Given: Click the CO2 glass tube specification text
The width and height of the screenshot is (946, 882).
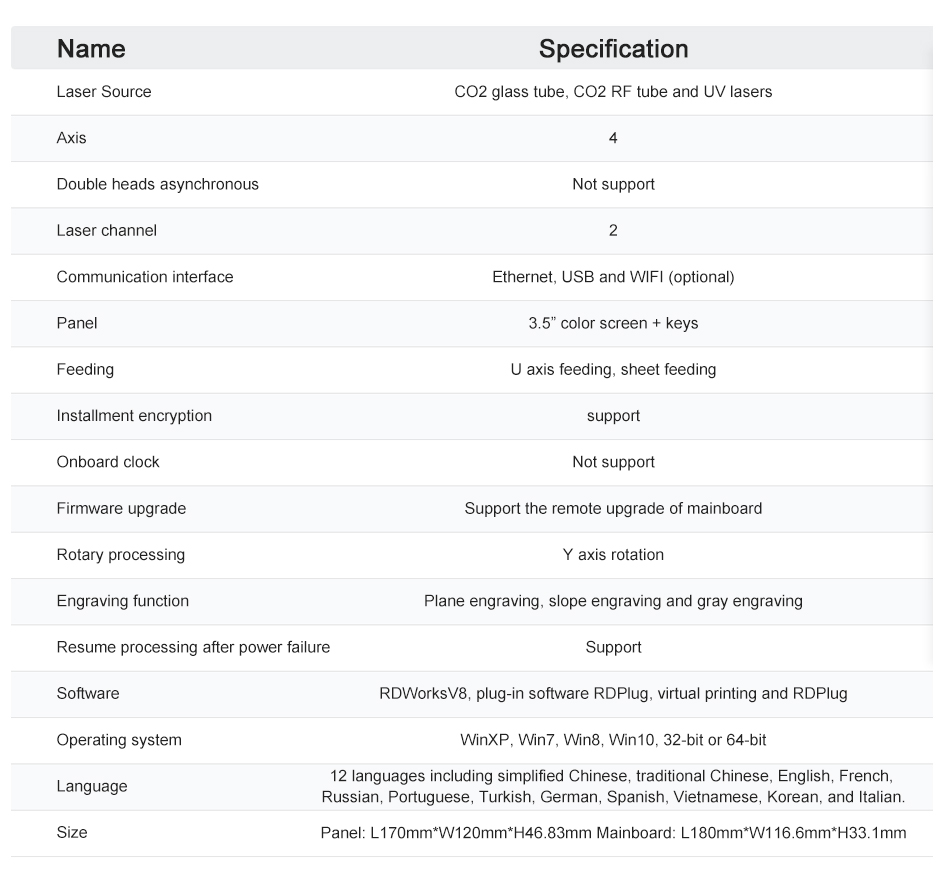Looking at the screenshot, I should click(x=613, y=92).
